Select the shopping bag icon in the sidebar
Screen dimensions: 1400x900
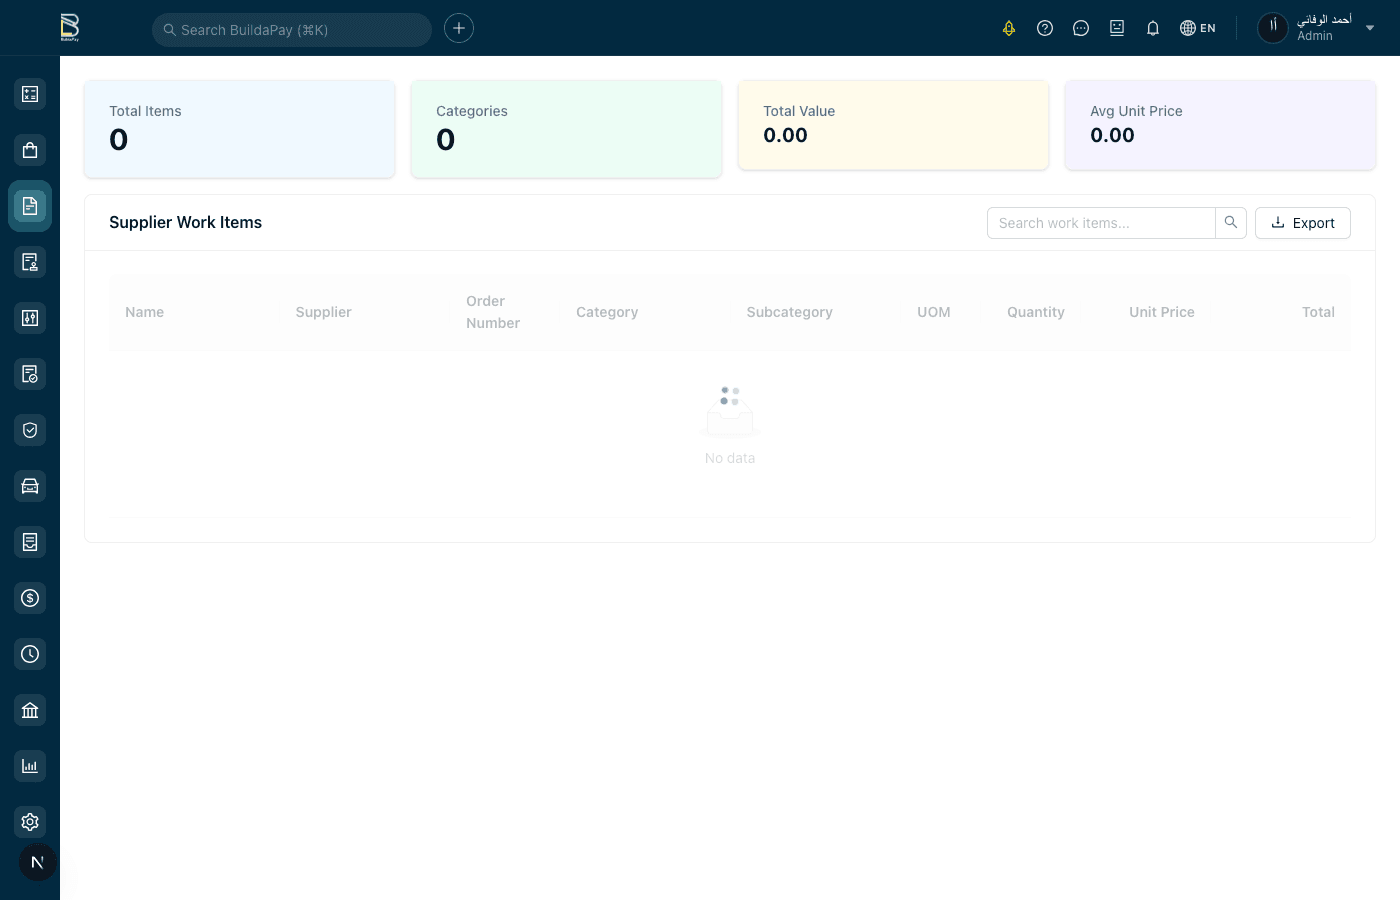tap(29, 149)
